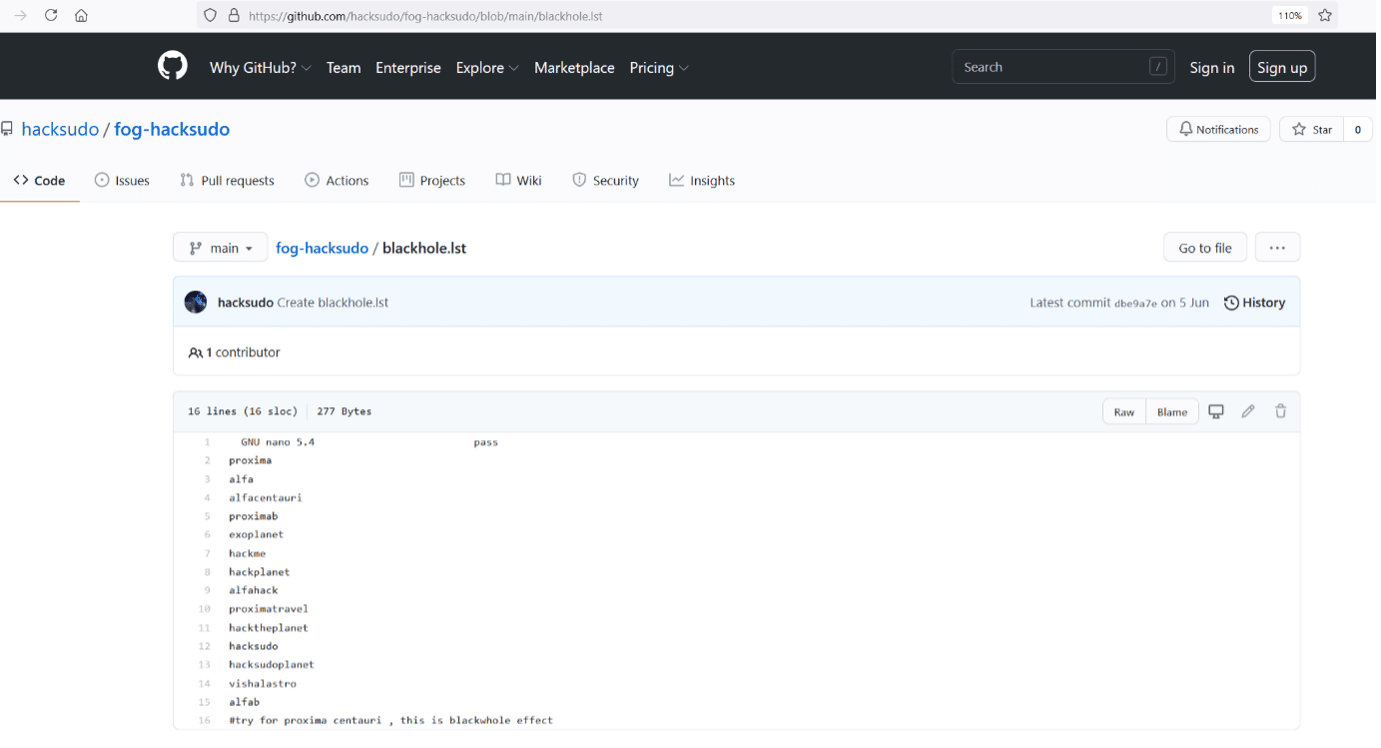The image size is (1381, 748).
Task: Reload the page with refresh icon
Action: pos(51,15)
